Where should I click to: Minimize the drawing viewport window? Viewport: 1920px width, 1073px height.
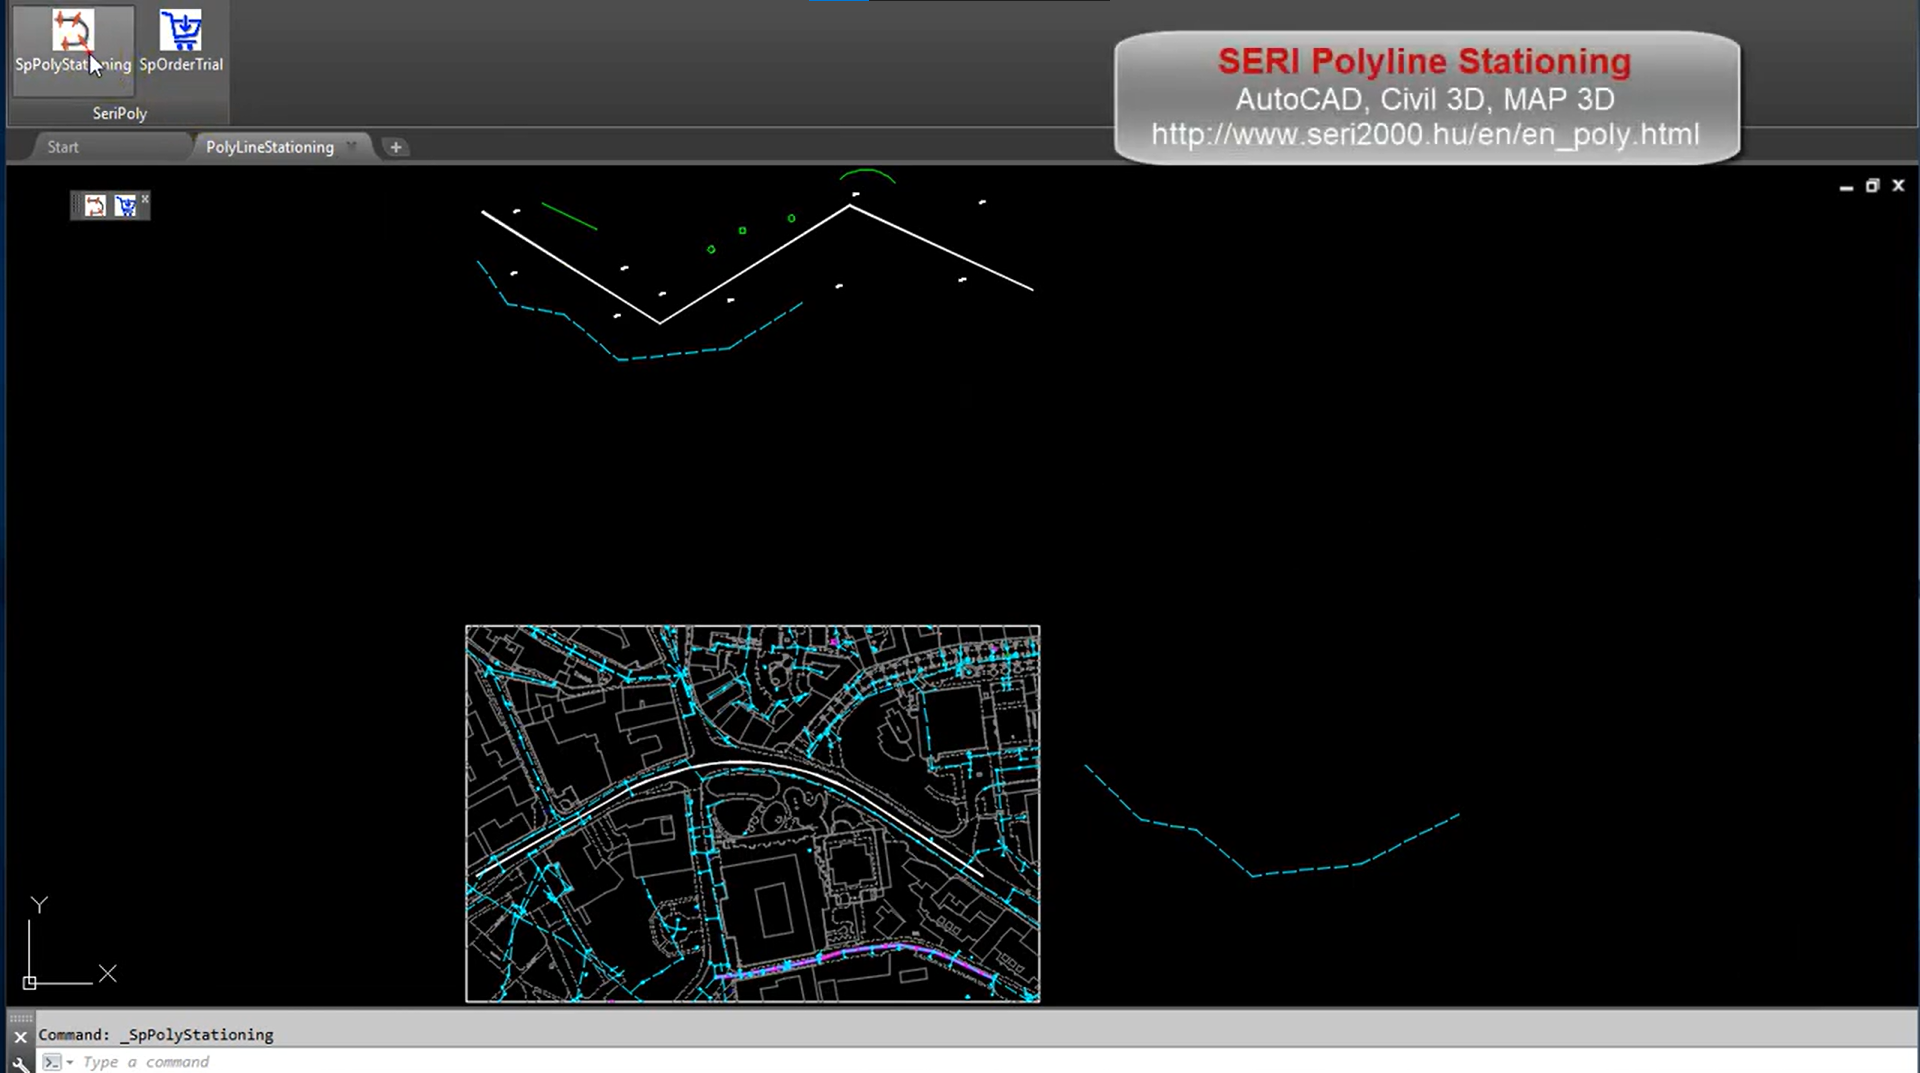tap(1846, 186)
